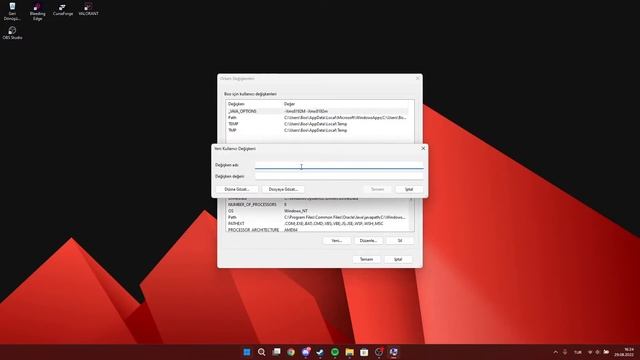
Task: Select the OS system variable row
Action: coord(317,211)
